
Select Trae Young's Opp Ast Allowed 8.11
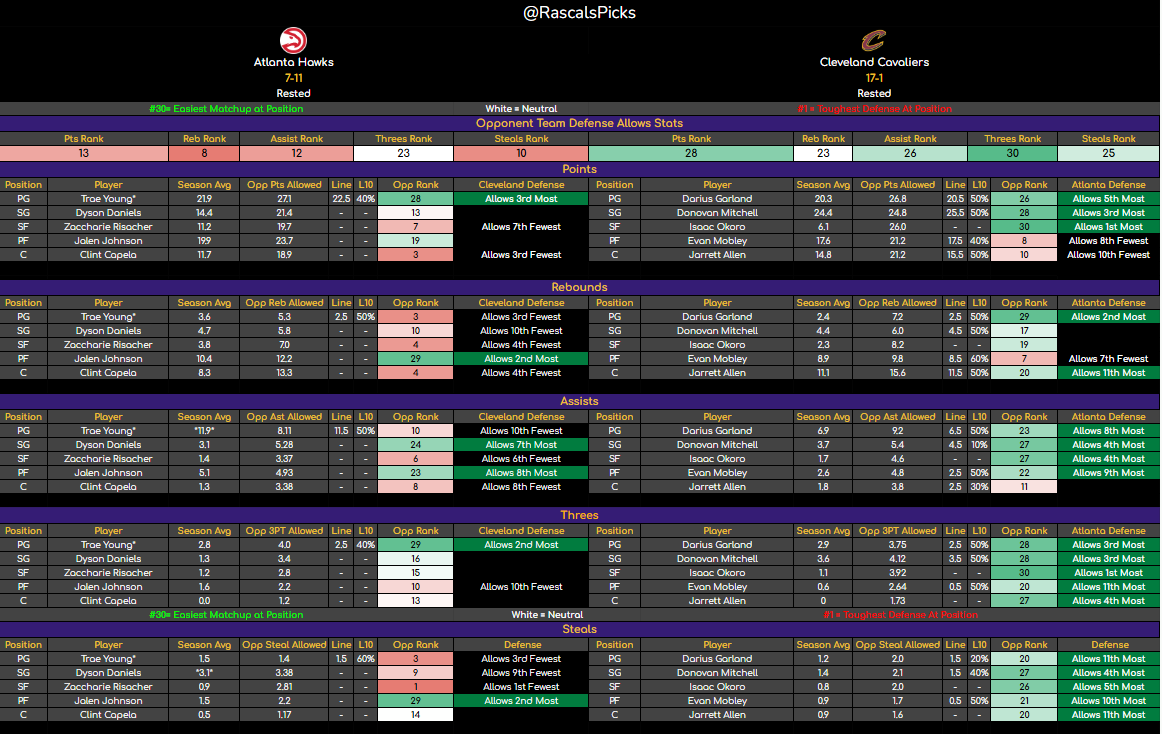pyautogui.click(x=284, y=431)
